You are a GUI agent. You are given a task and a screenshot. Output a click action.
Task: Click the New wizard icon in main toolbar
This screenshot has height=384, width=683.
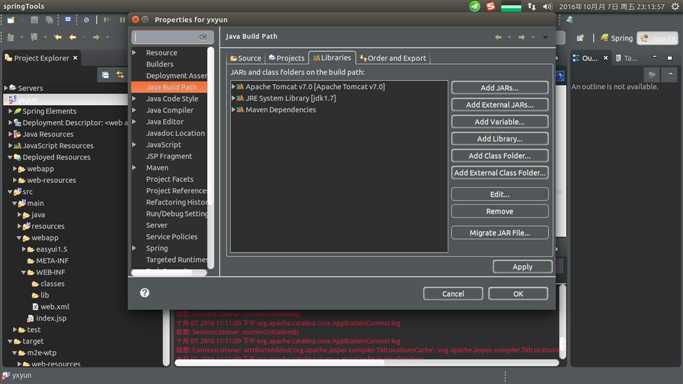tap(11, 20)
